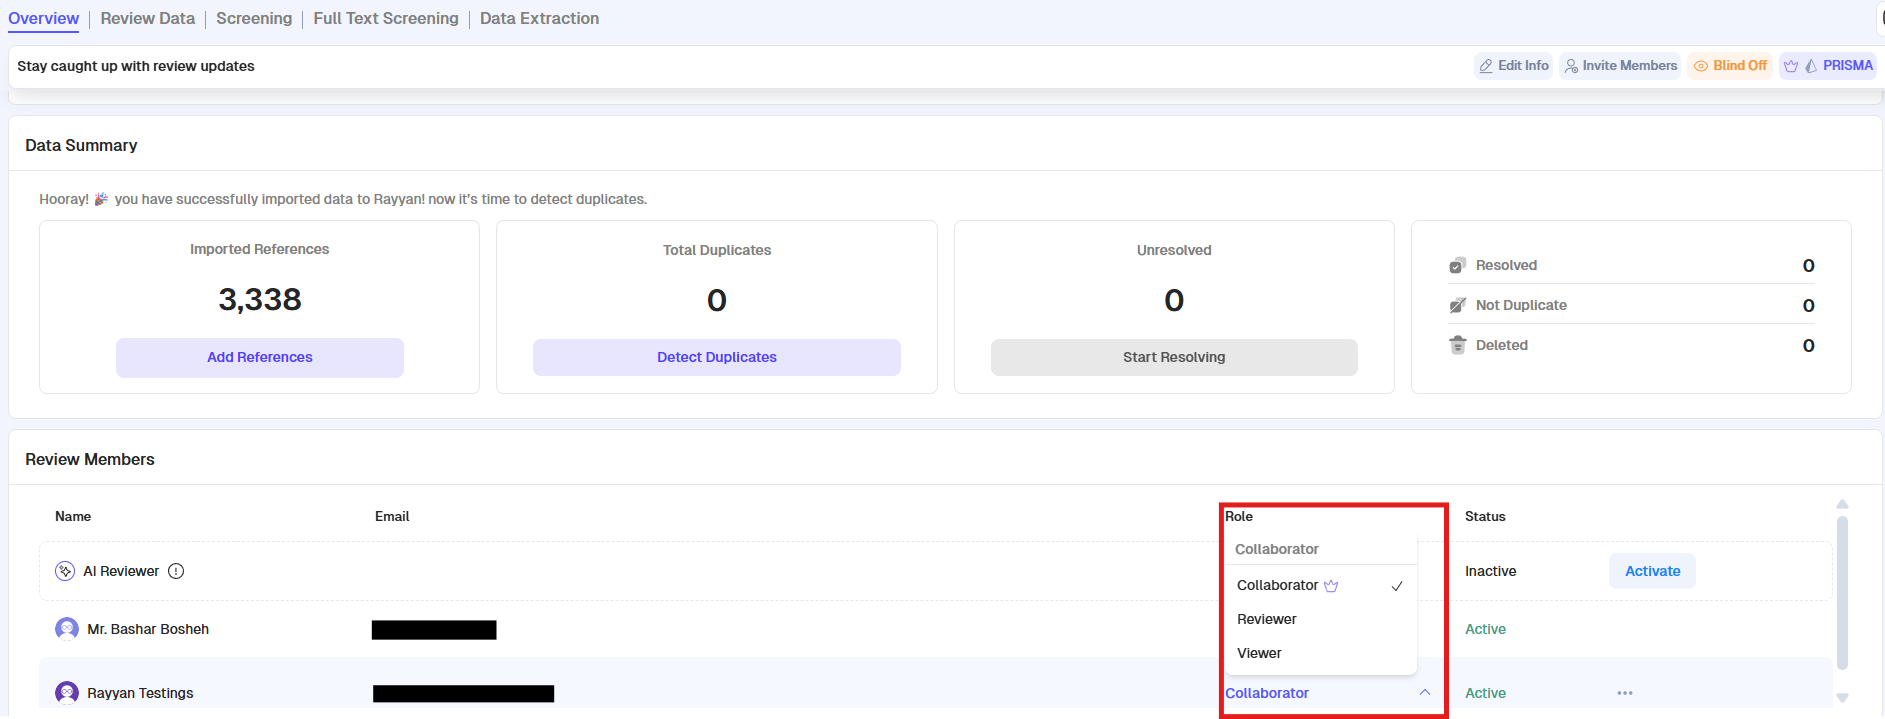The image size is (1885, 719).
Task: Open the Data Extraction tab
Action: click(x=539, y=19)
